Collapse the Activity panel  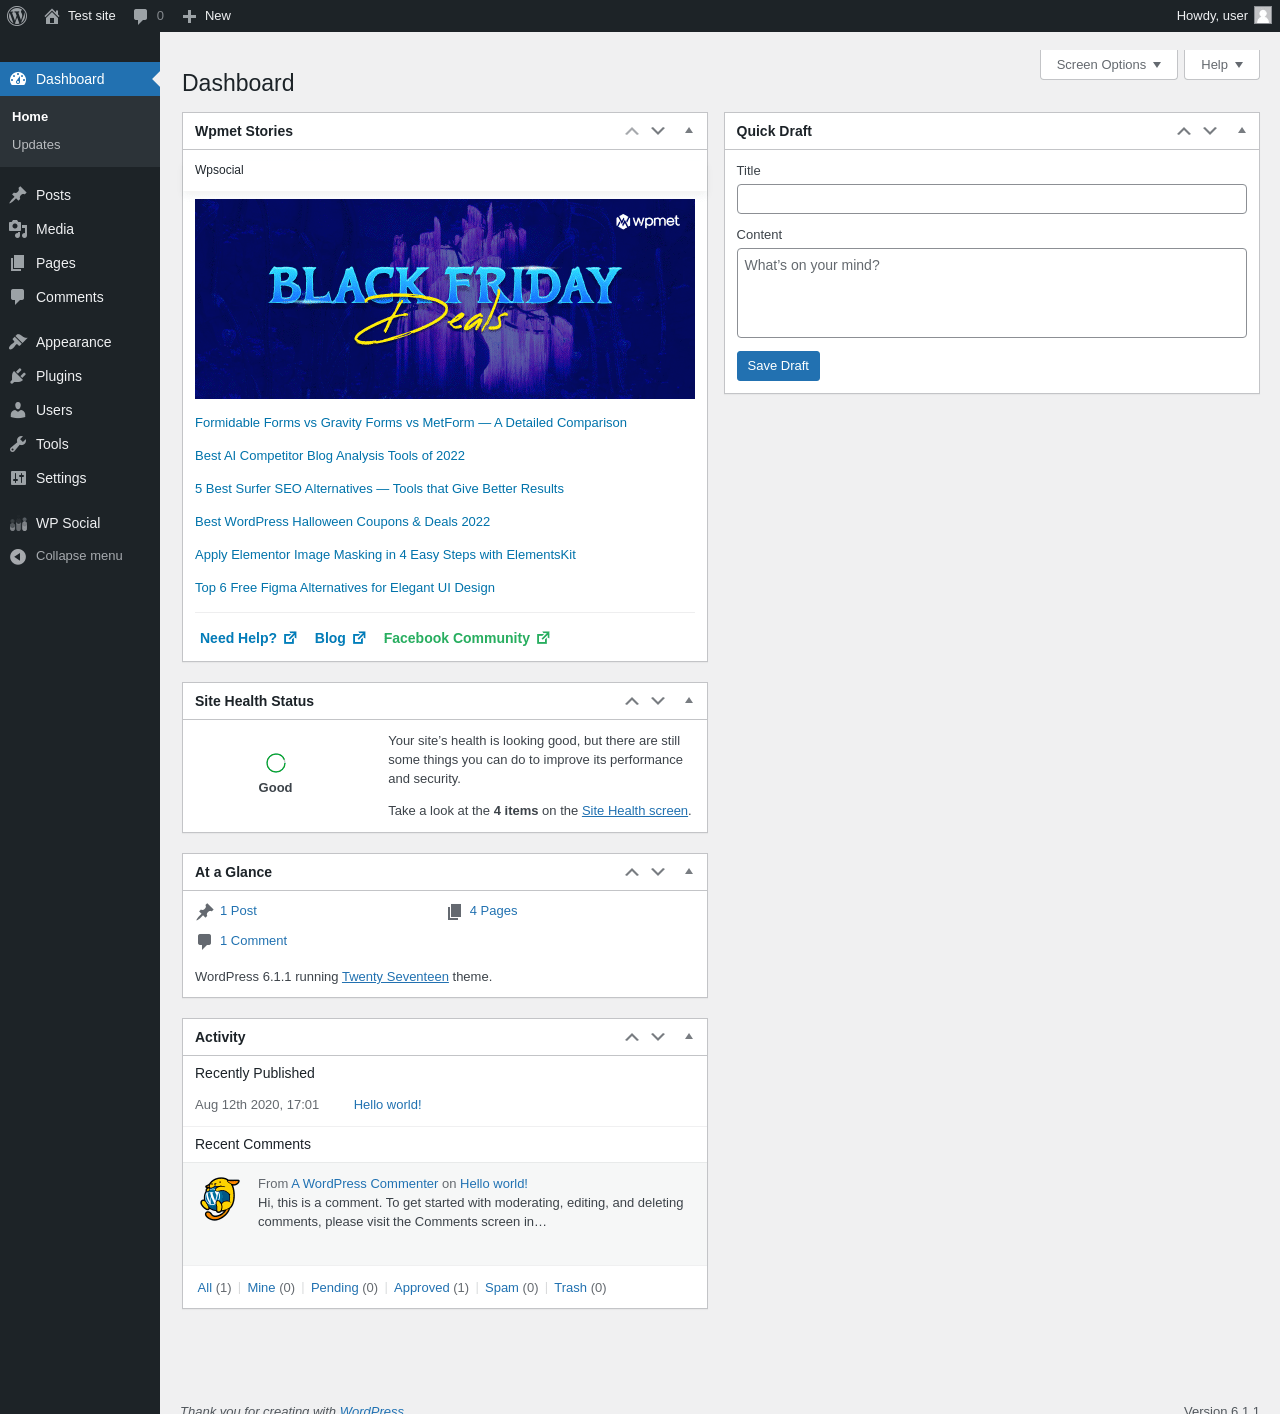689,1037
